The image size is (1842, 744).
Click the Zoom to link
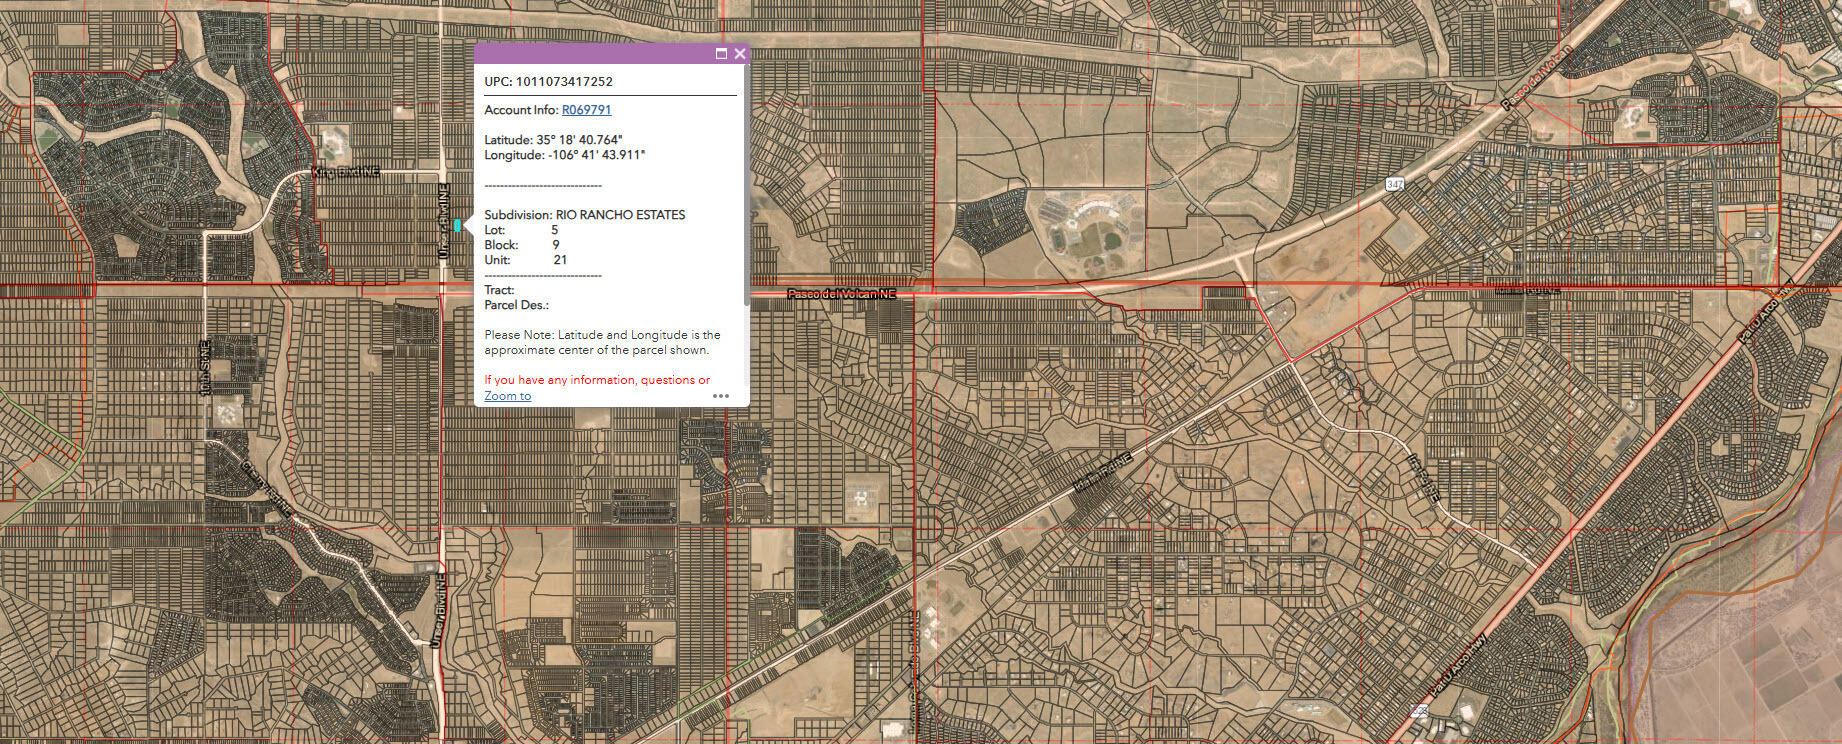508,396
